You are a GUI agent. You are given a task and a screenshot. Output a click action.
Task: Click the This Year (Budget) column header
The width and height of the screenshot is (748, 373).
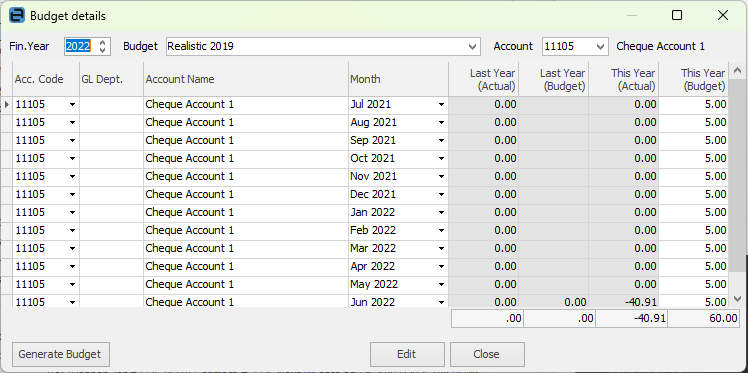(x=694, y=79)
